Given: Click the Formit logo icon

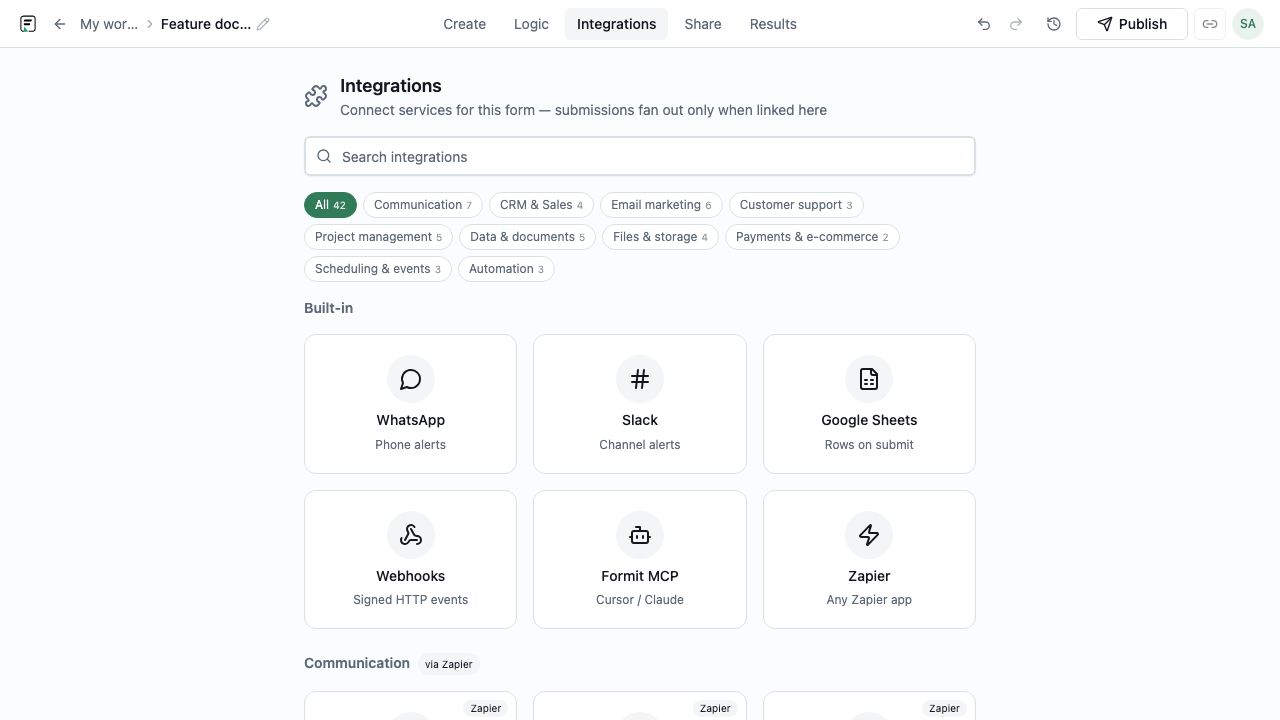Looking at the screenshot, I should tap(28, 24).
